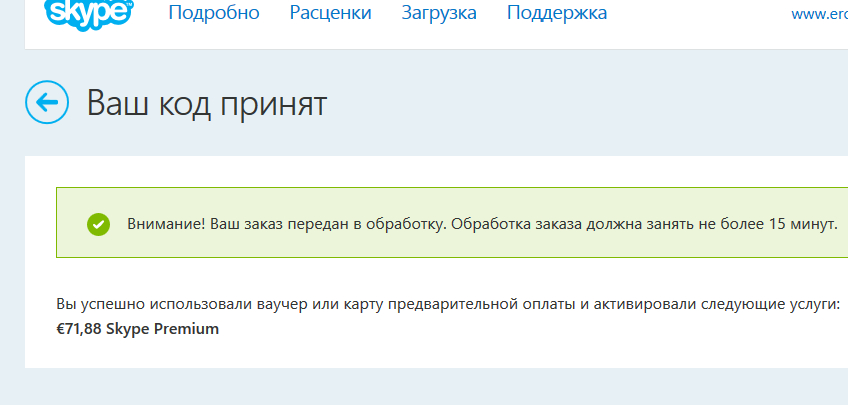Viewport: 848px width, 405px height.
Task: Click the green checkmark success icon
Action: coord(98,224)
